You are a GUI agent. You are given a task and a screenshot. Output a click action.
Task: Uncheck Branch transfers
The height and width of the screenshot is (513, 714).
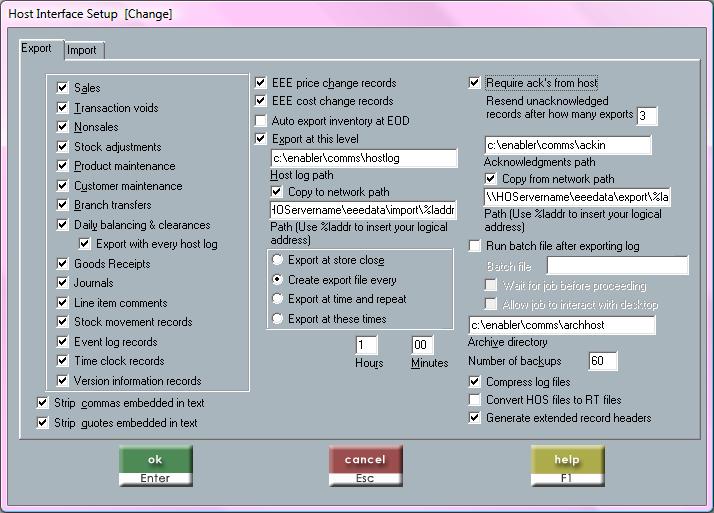pos(62,205)
